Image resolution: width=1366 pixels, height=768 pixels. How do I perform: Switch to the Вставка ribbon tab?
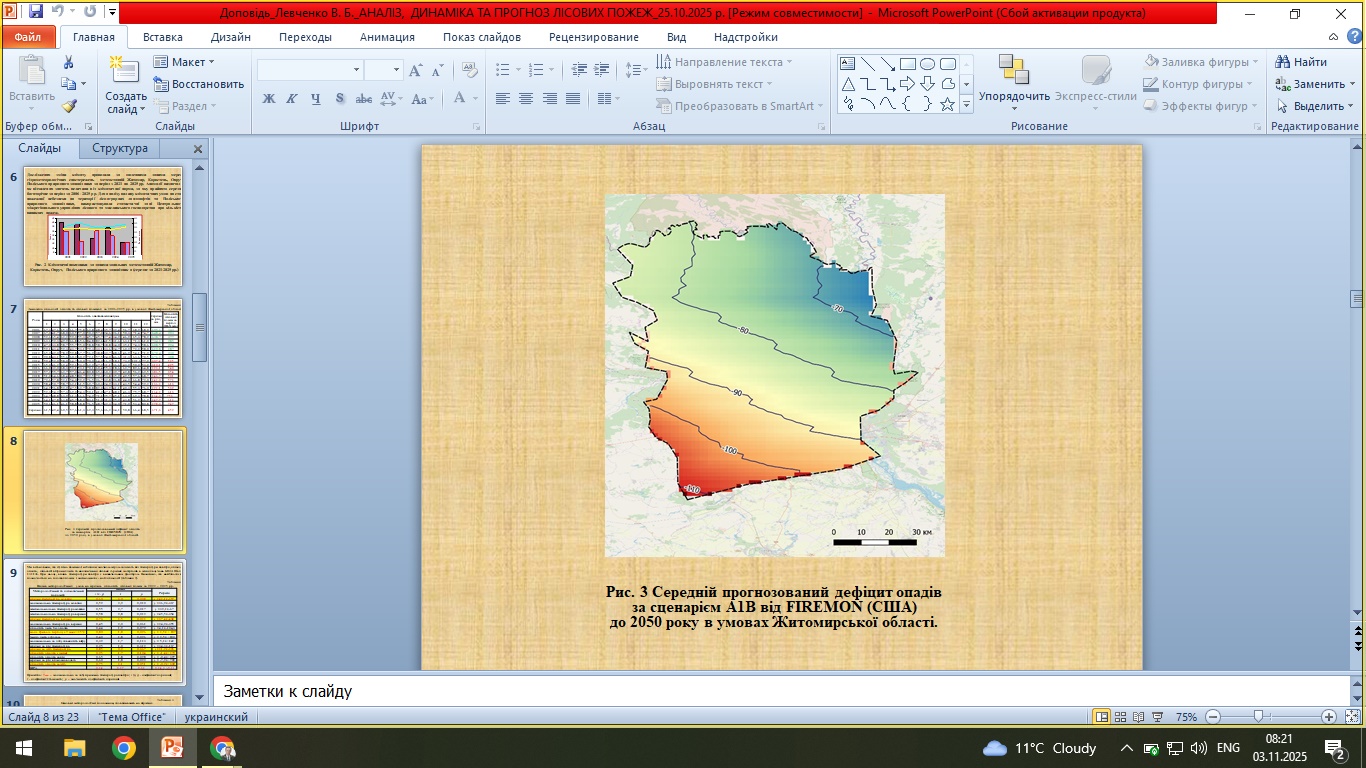(x=162, y=37)
